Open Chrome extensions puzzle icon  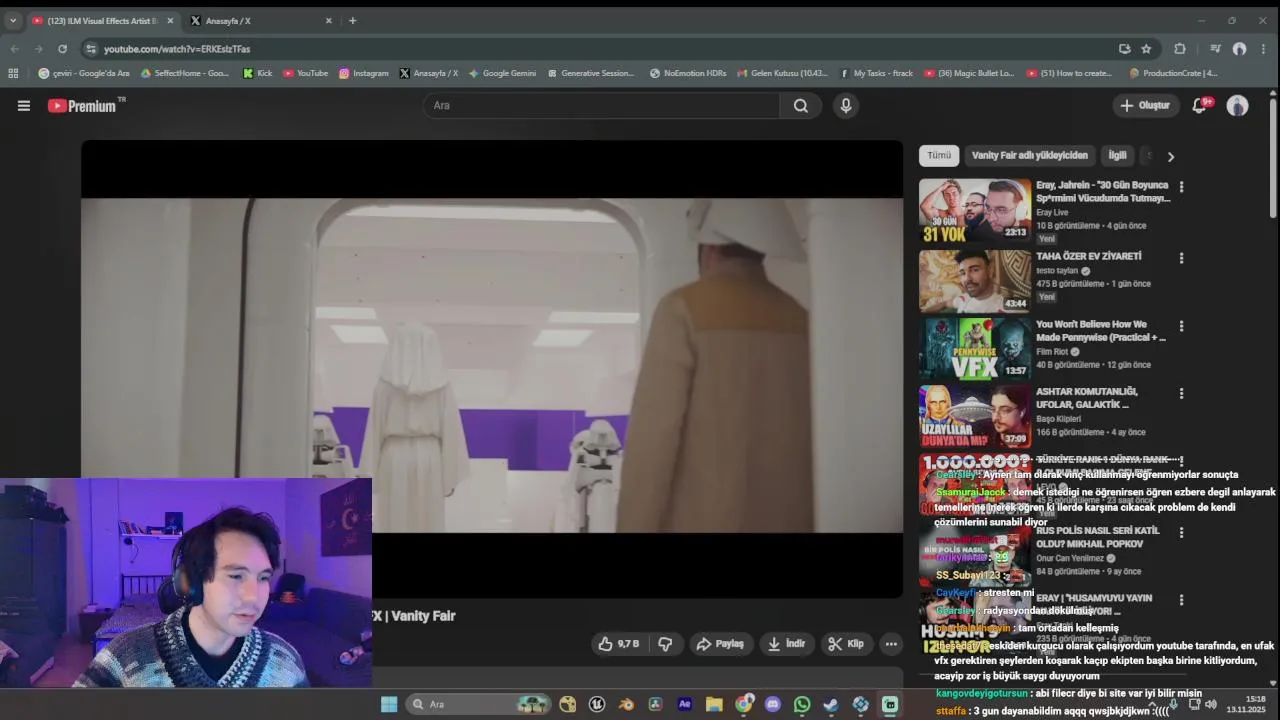1180,48
